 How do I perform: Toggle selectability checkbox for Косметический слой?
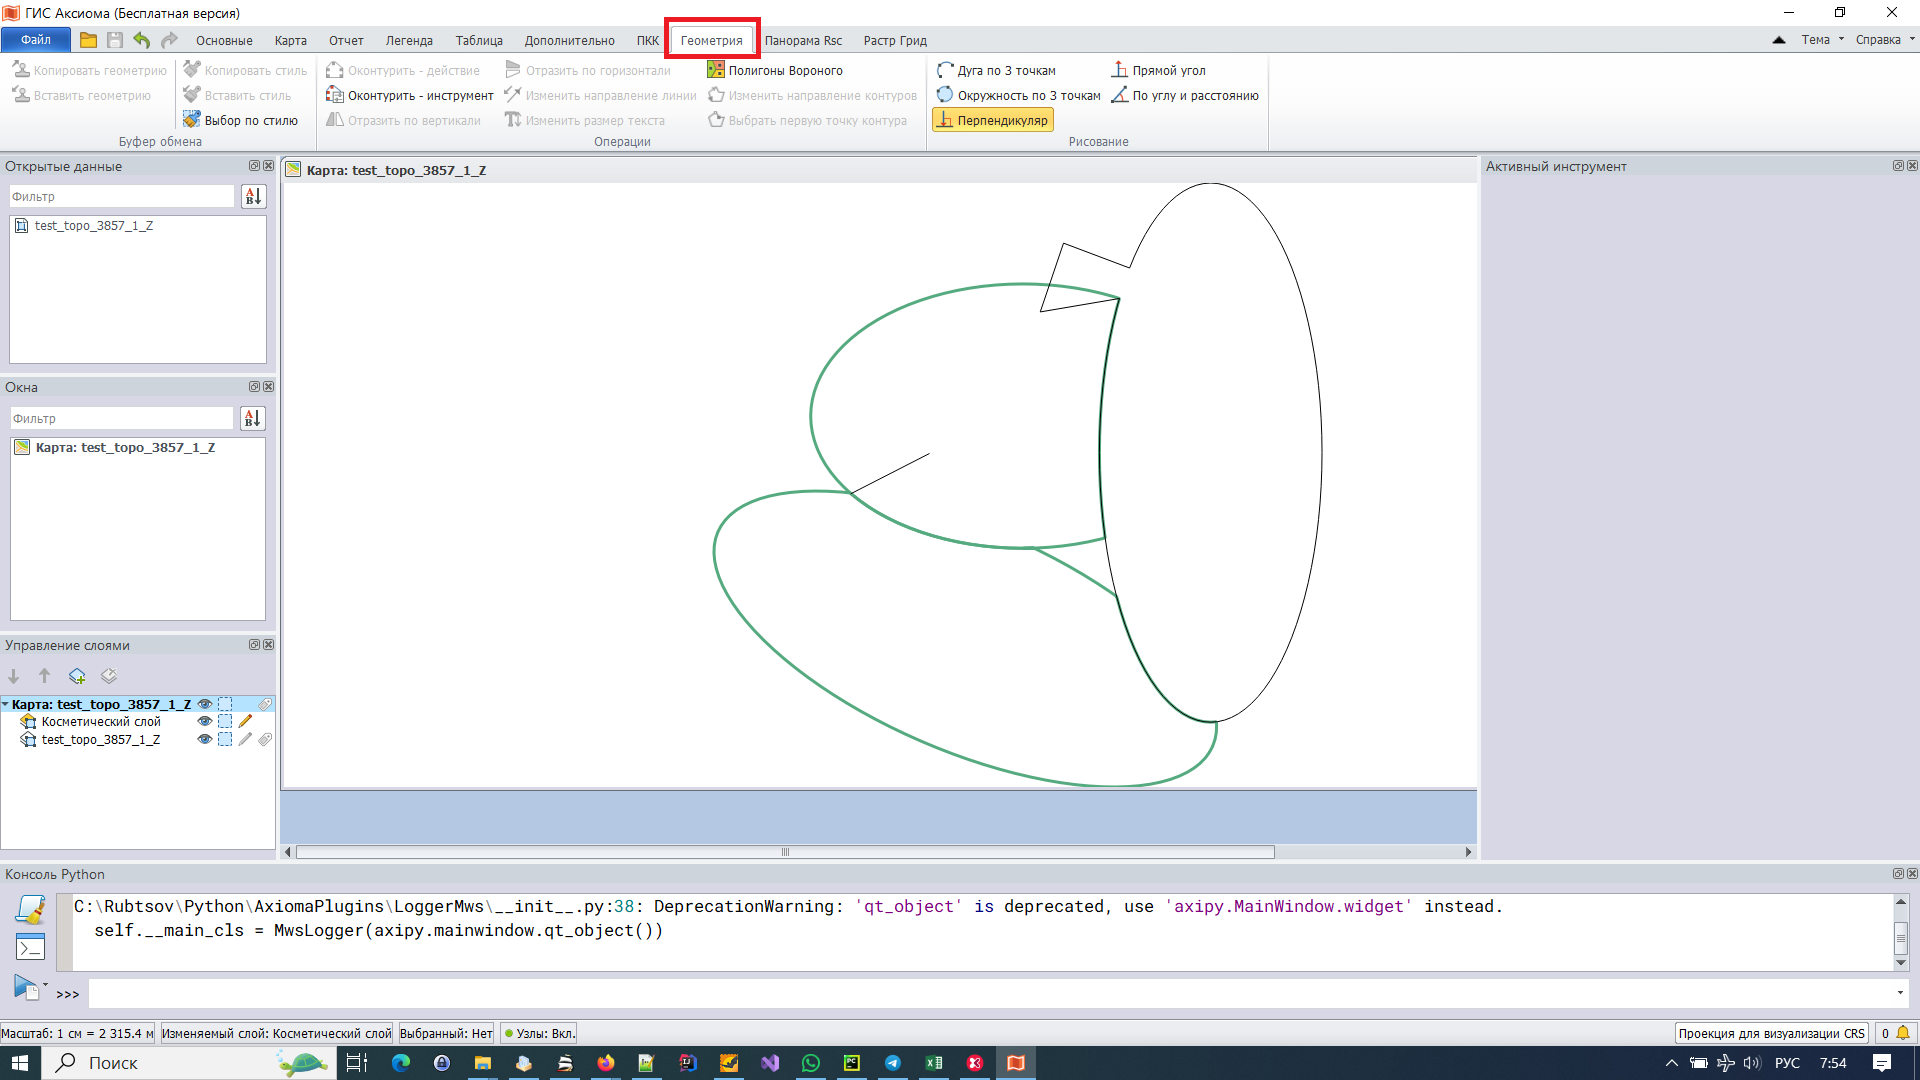(x=225, y=721)
